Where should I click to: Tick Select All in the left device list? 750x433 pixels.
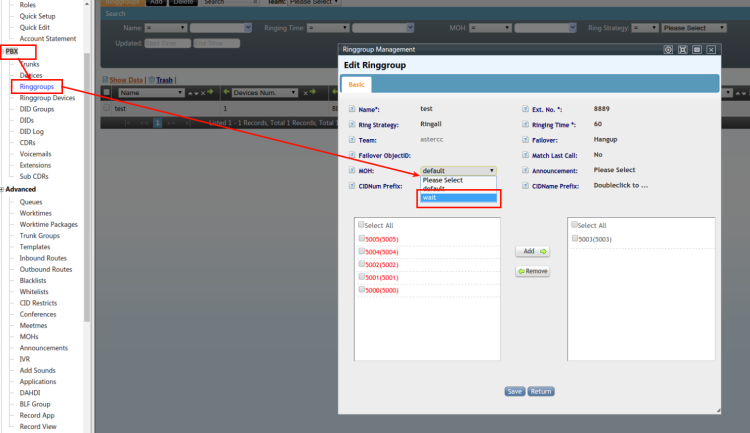click(x=362, y=225)
